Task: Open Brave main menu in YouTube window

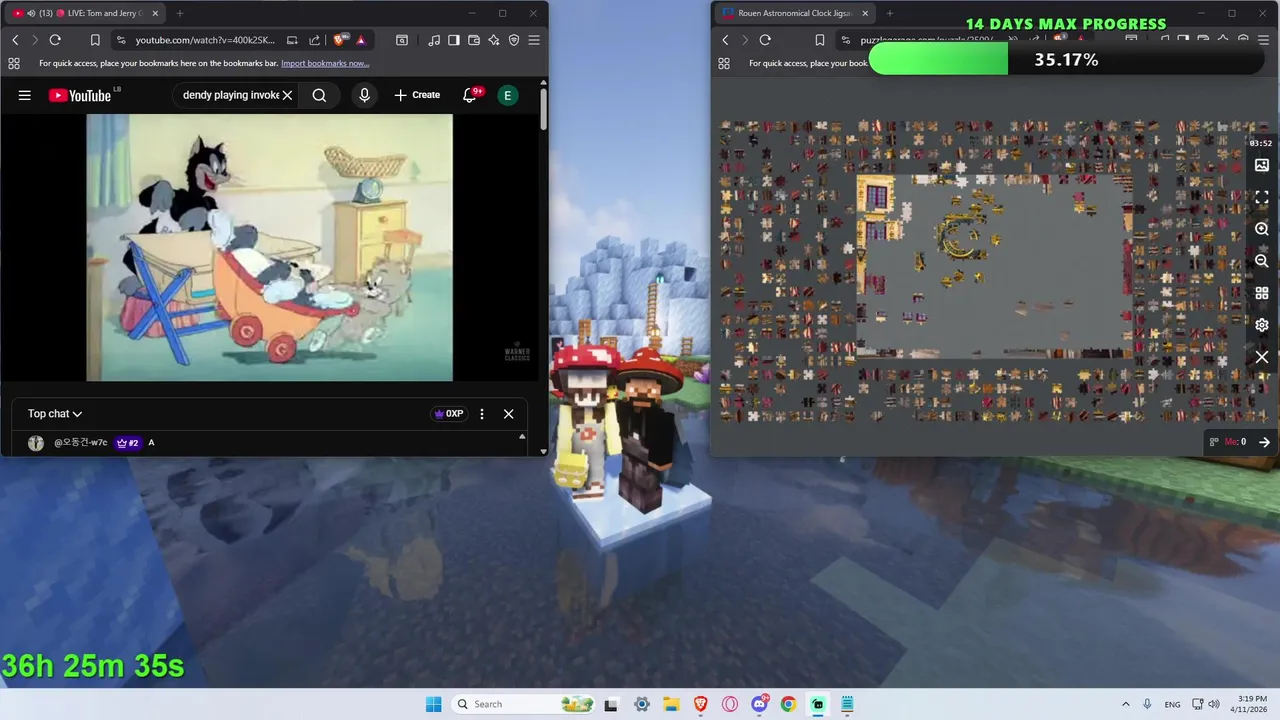Action: (534, 40)
